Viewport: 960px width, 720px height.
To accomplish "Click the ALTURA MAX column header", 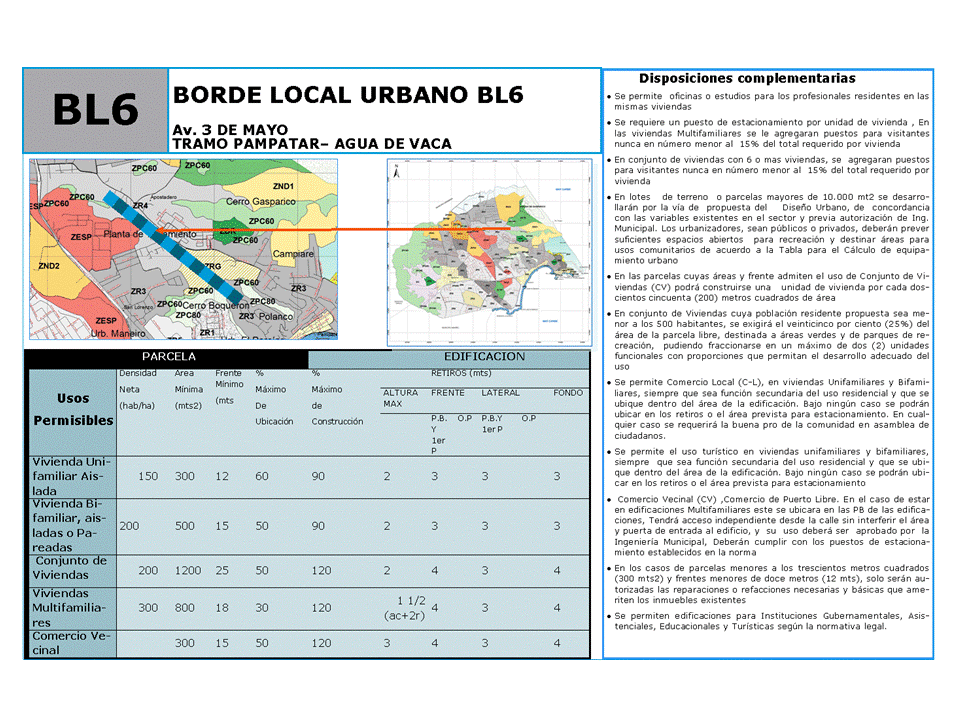I will [400, 398].
